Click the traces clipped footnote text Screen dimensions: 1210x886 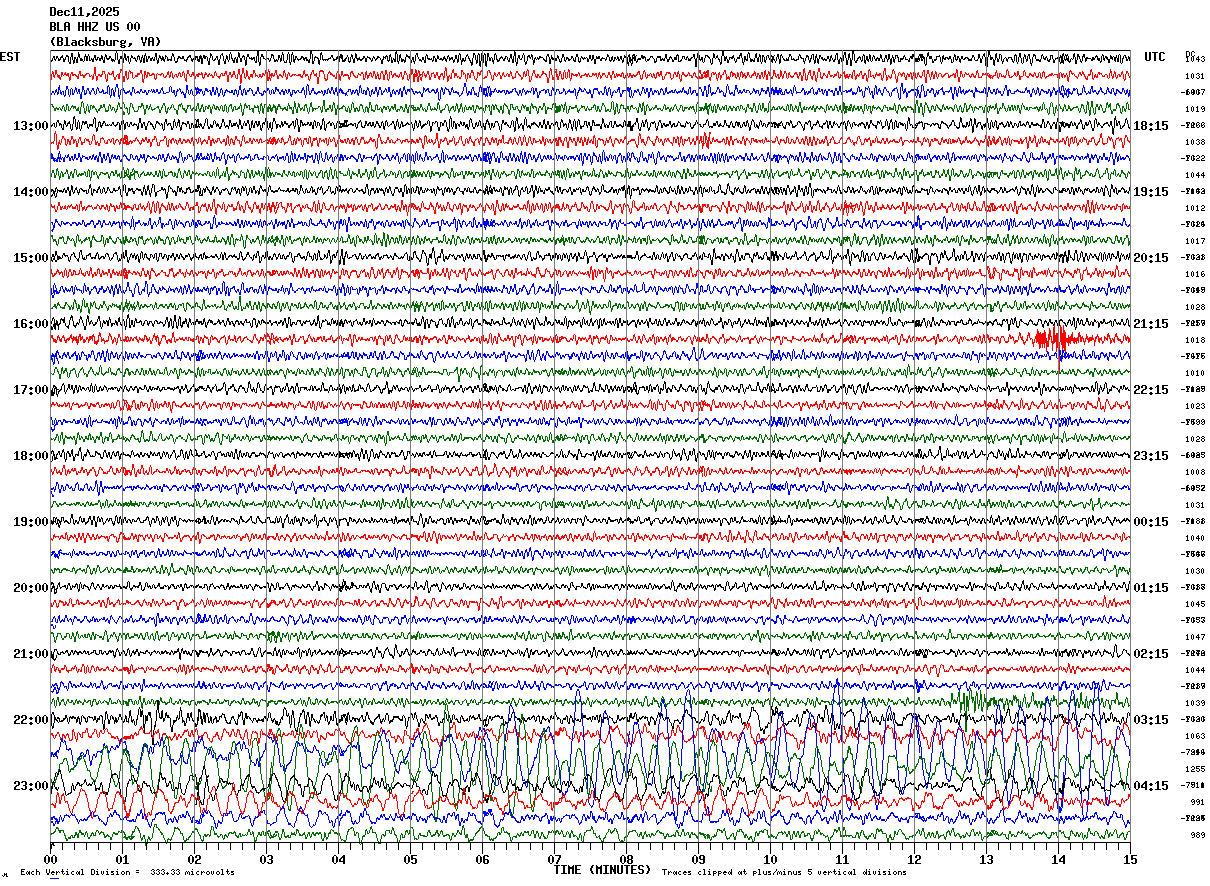pos(784,873)
